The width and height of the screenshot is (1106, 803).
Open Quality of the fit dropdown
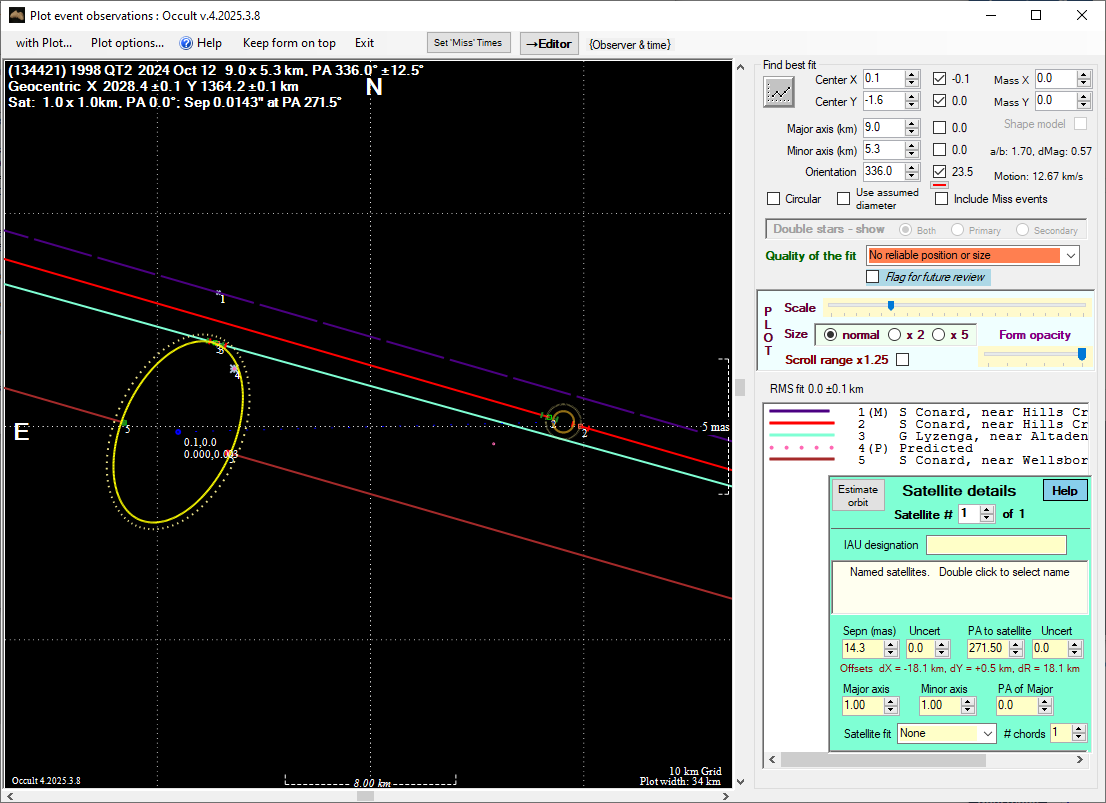tap(1071, 255)
